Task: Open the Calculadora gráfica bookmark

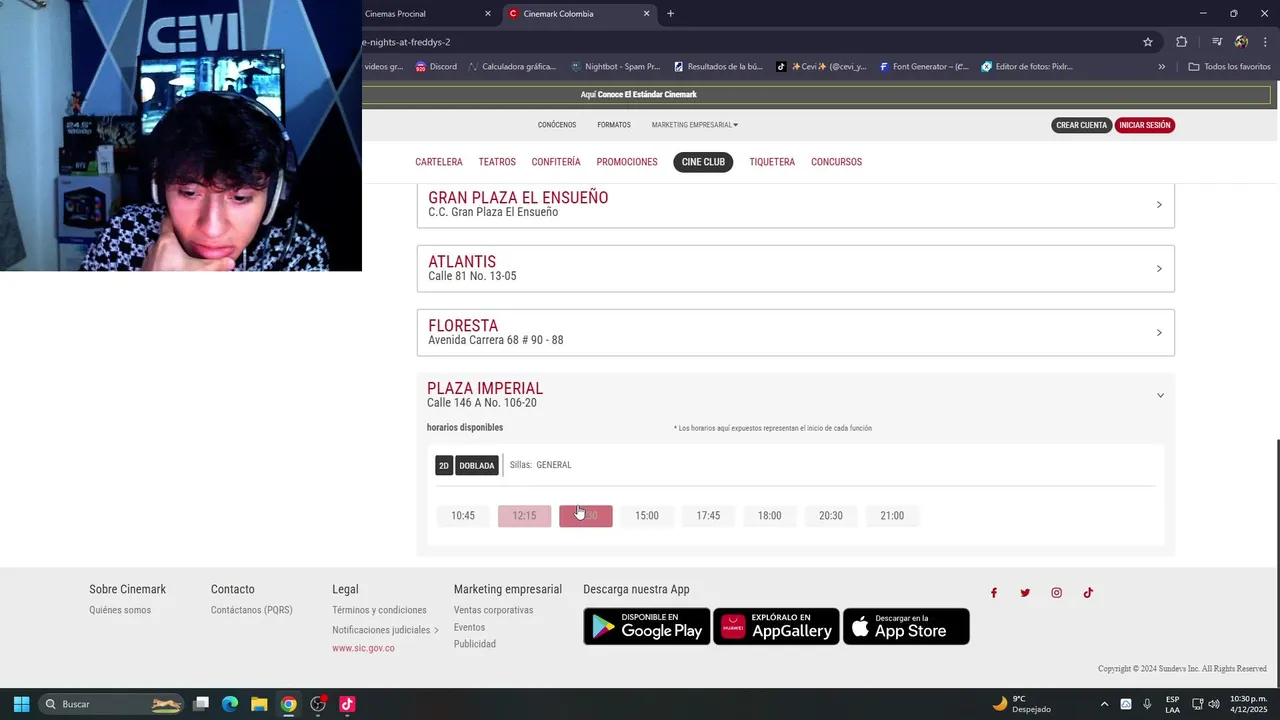Action: (511, 67)
